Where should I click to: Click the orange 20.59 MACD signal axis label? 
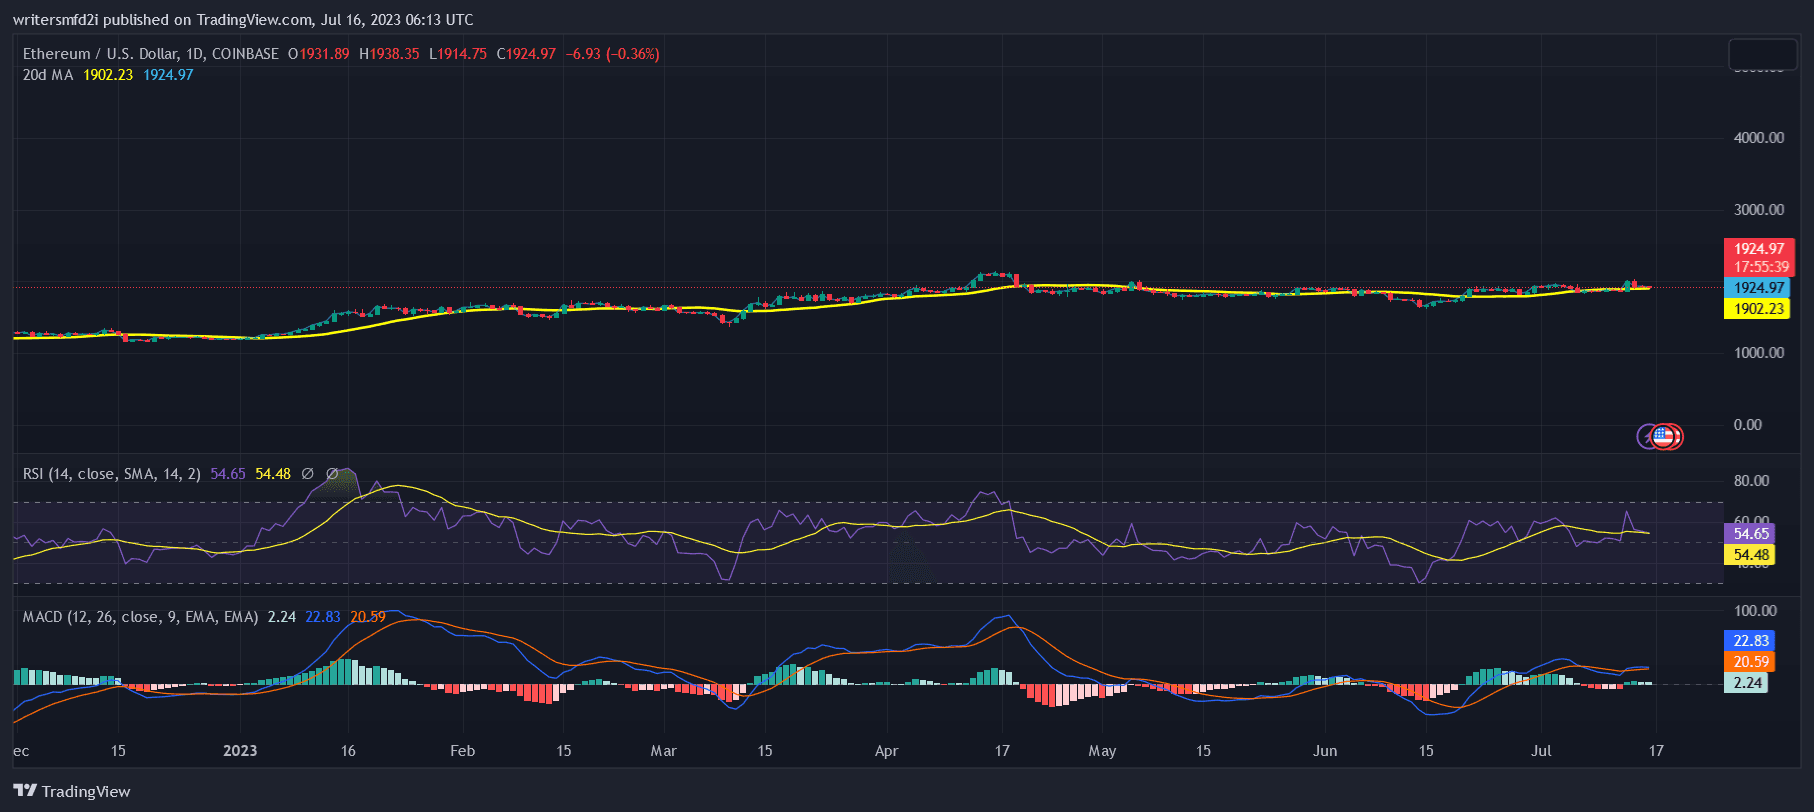[1751, 662]
